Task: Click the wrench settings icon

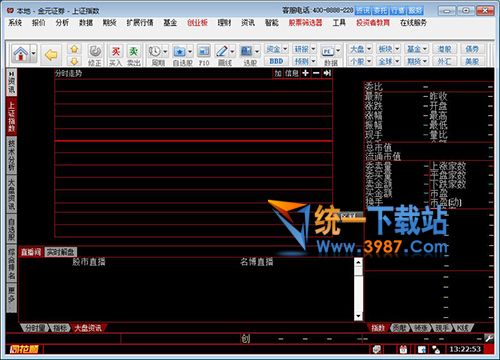Action: pos(489,338)
